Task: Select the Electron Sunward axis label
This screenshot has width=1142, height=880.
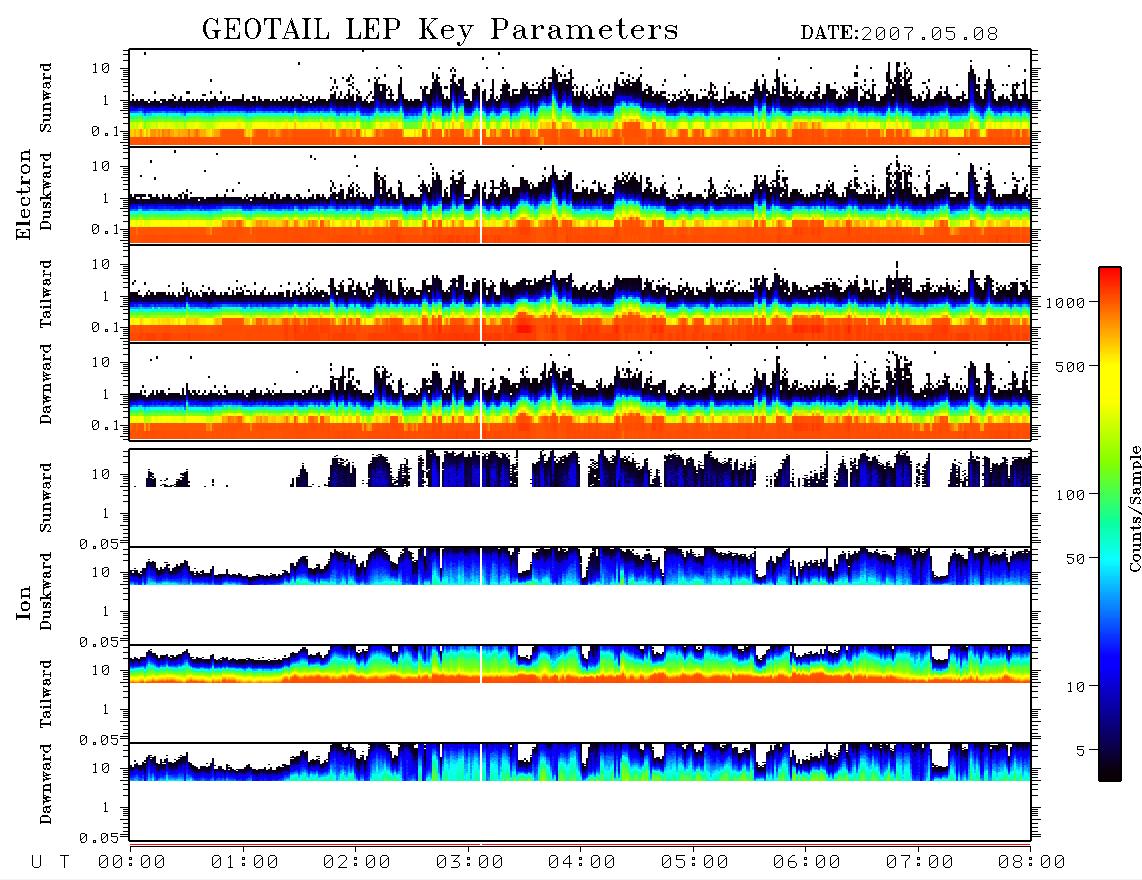Action: [x=46, y=98]
